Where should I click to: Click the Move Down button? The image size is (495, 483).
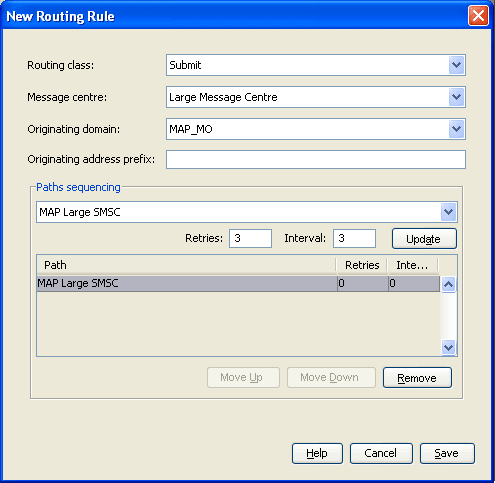click(x=331, y=378)
